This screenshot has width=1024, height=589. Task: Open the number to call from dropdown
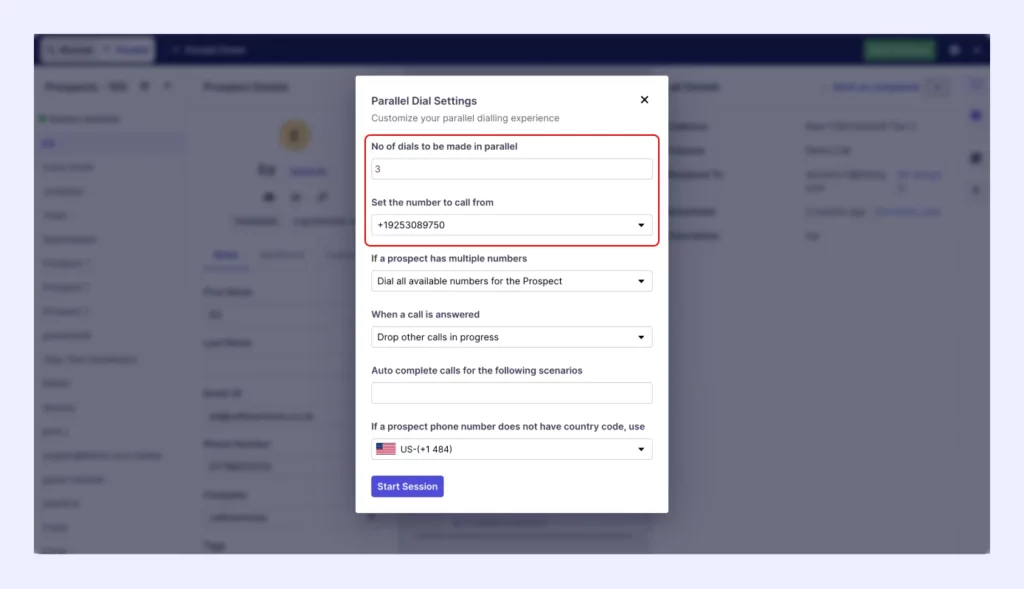[511, 225]
